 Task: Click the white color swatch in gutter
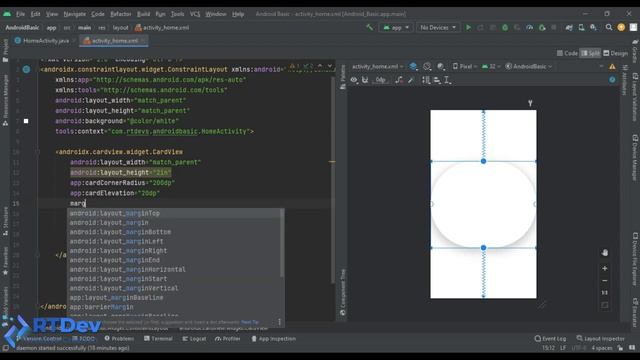(26, 121)
